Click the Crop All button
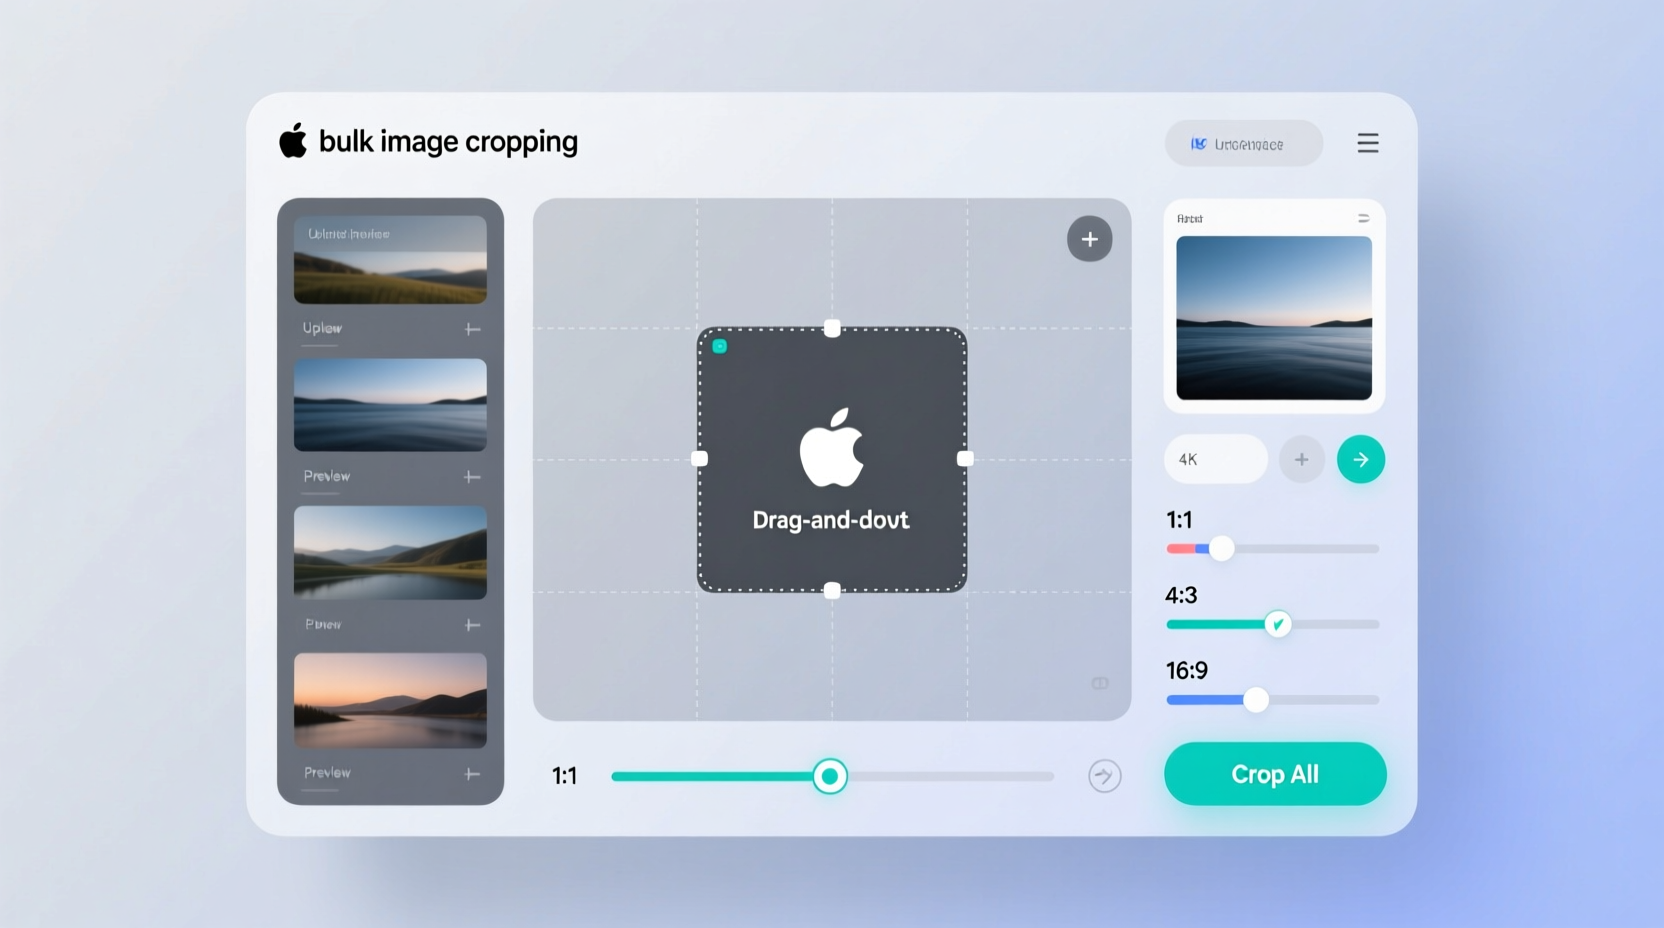The width and height of the screenshot is (1664, 928). [1275, 774]
